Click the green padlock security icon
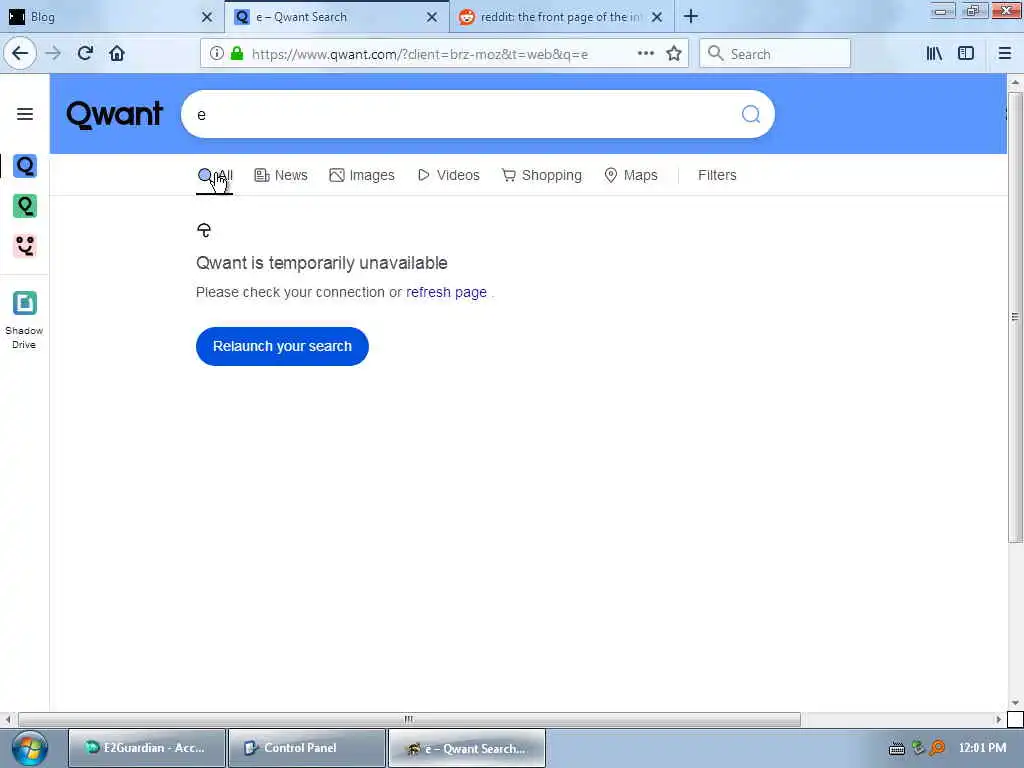Screen dimensions: 1024x768 click(238, 54)
